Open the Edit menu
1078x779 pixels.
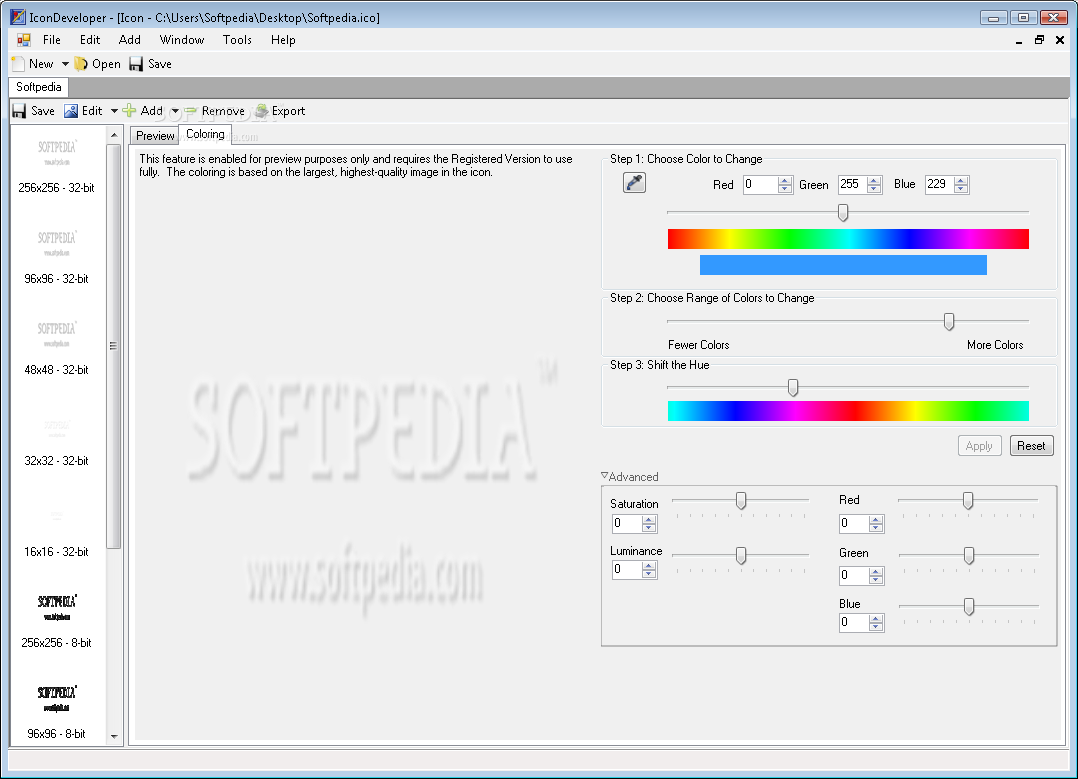(90, 40)
